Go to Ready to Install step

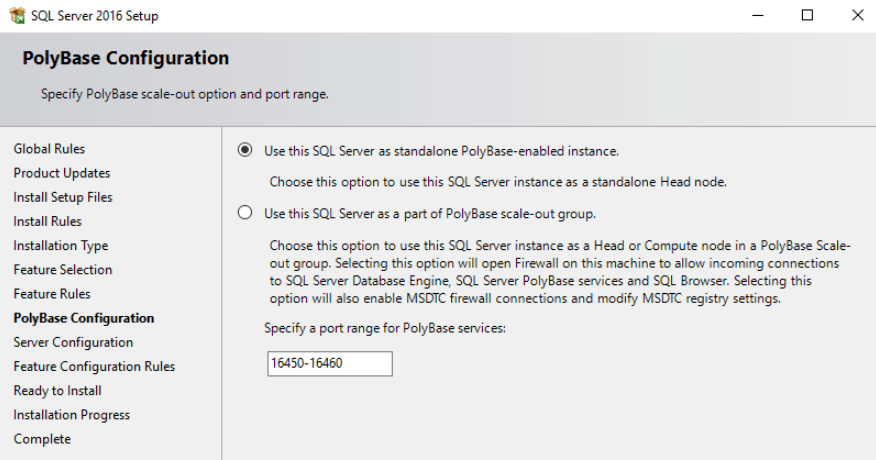(57, 391)
